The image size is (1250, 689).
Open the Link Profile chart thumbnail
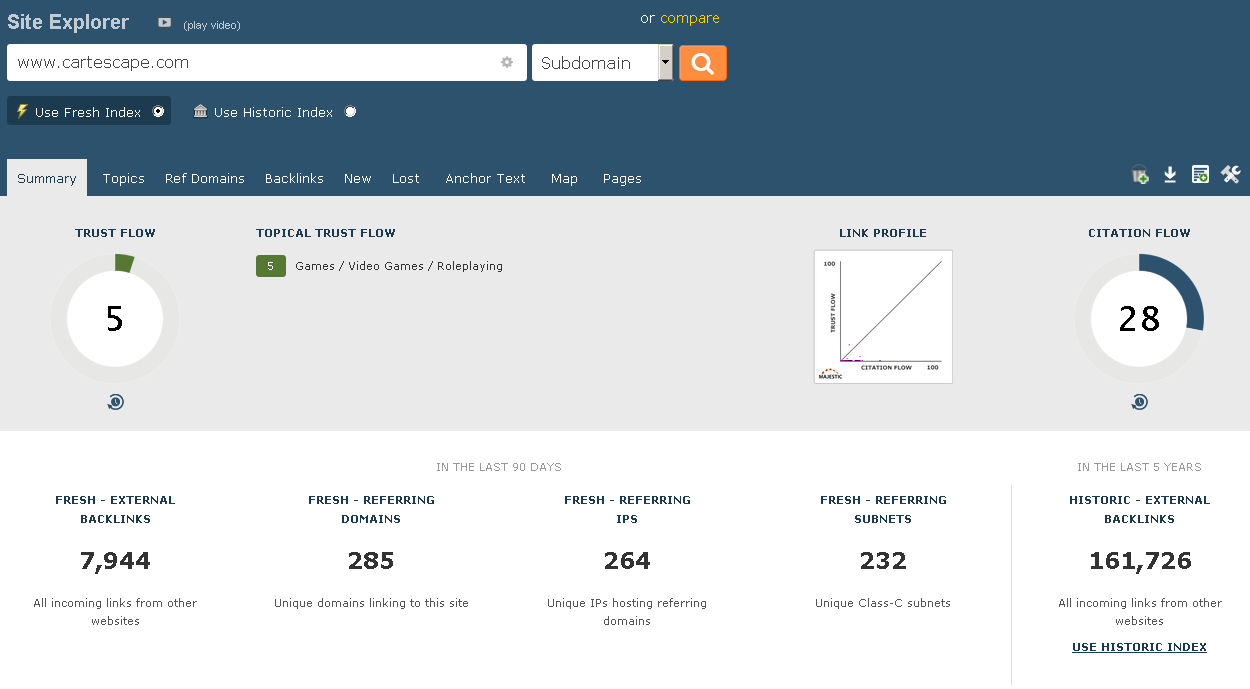(x=883, y=316)
